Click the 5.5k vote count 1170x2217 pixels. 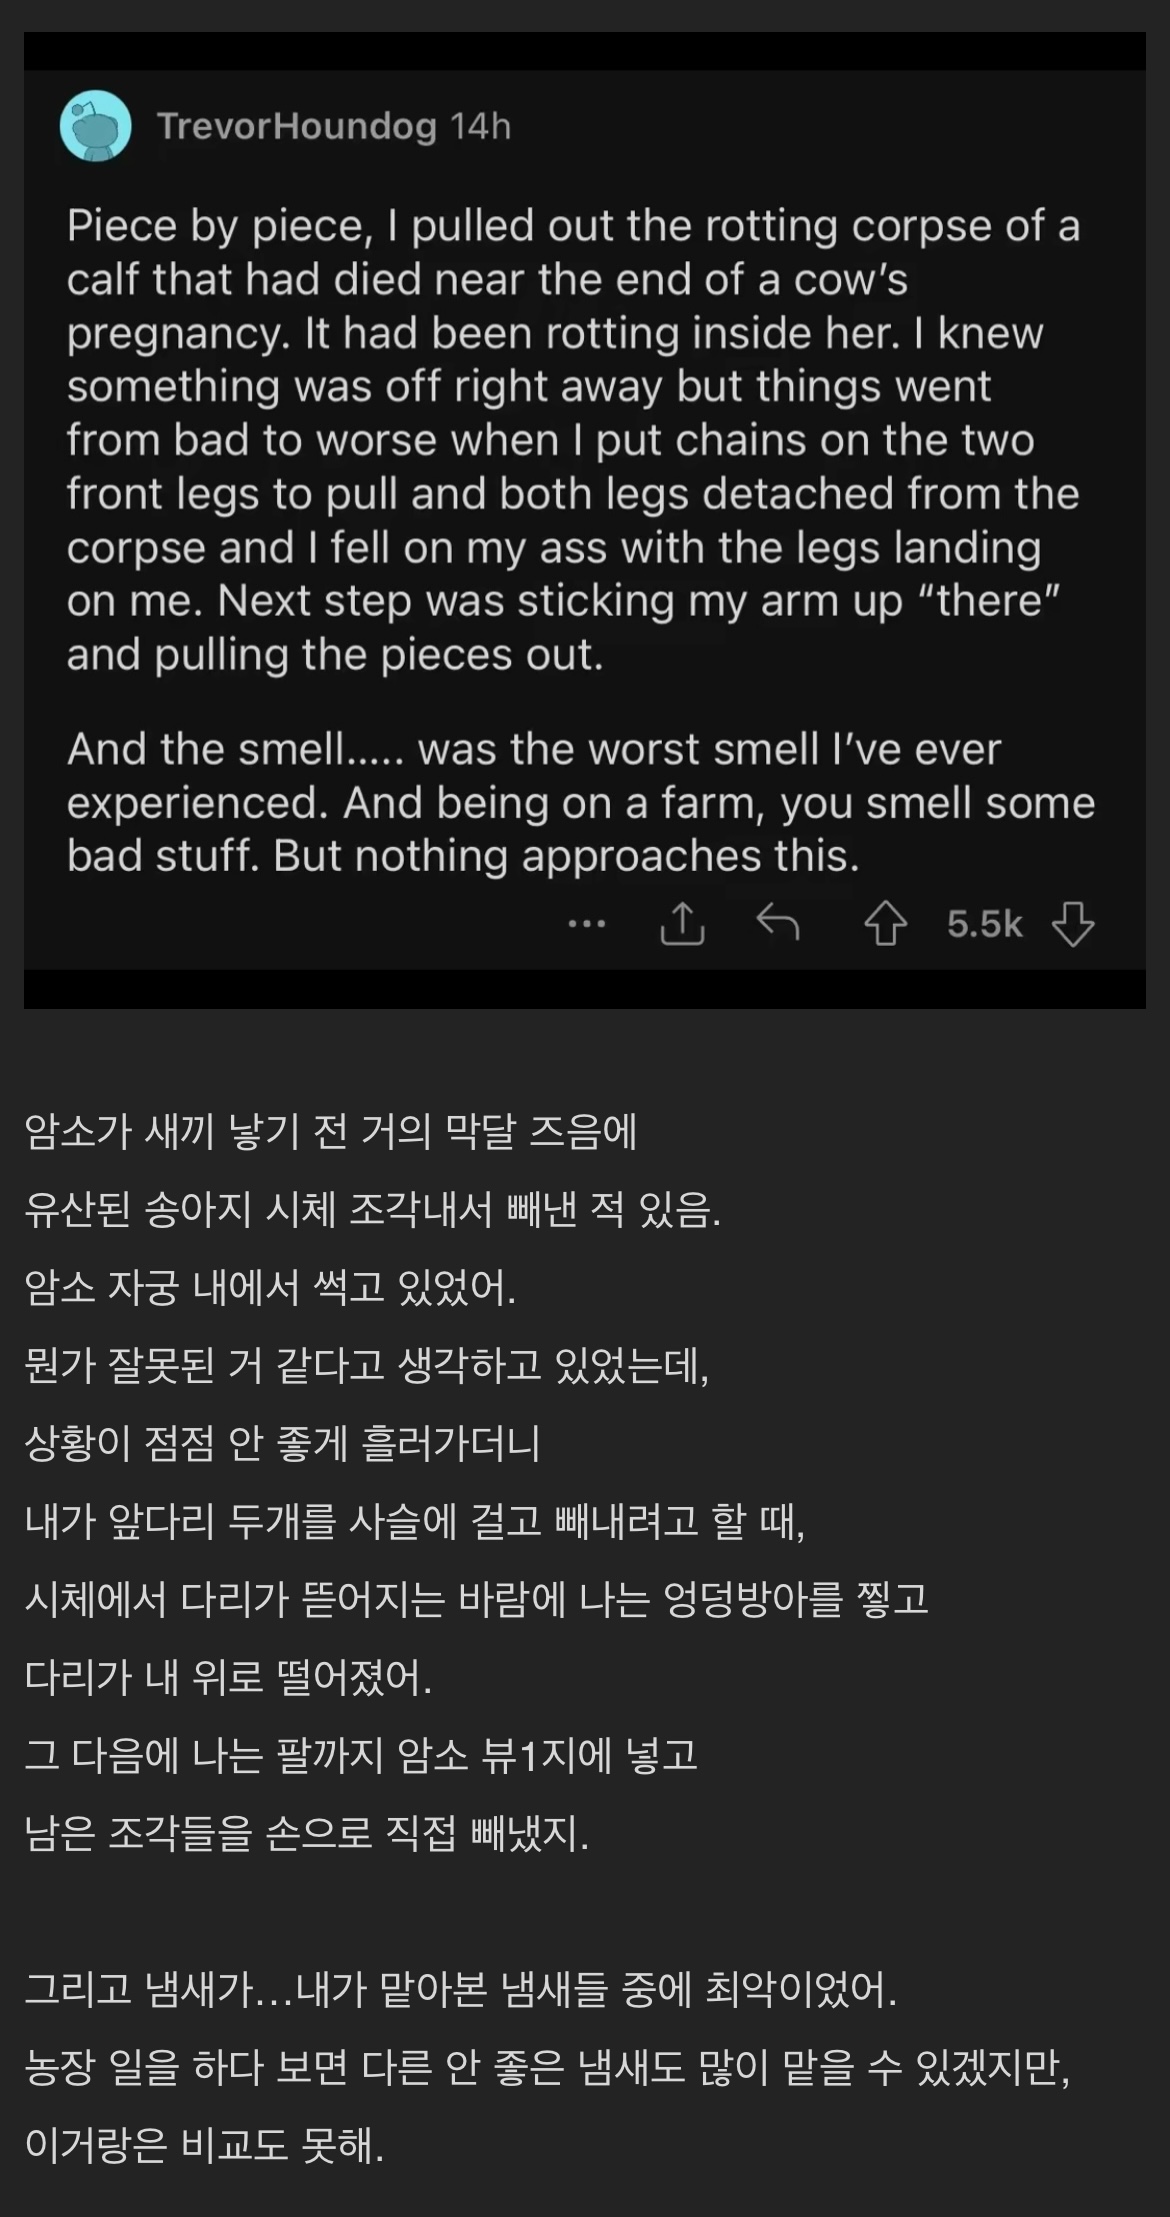click(x=985, y=925)
